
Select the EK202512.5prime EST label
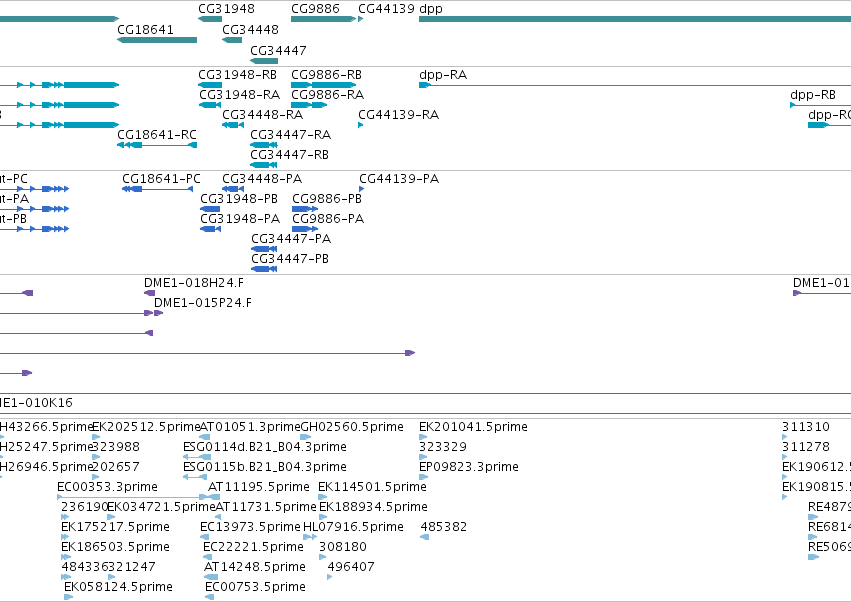[x=146, y=427]
